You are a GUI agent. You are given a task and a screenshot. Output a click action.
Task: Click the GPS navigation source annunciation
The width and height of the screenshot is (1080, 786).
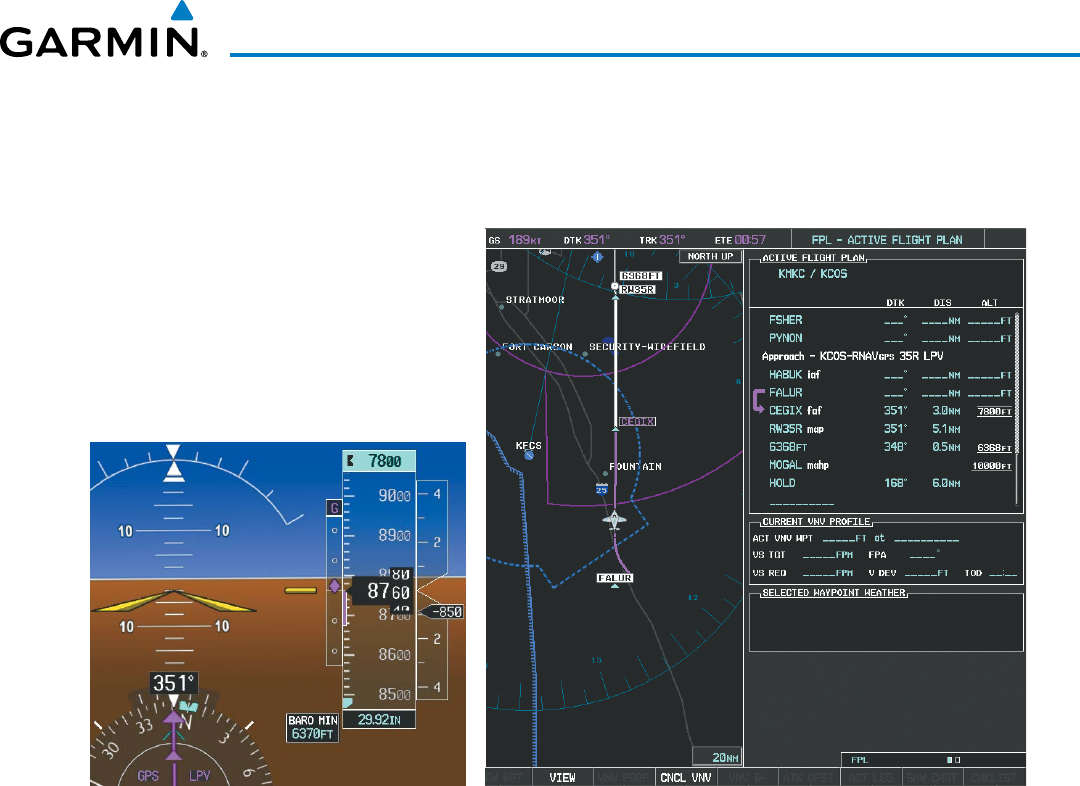148,776
